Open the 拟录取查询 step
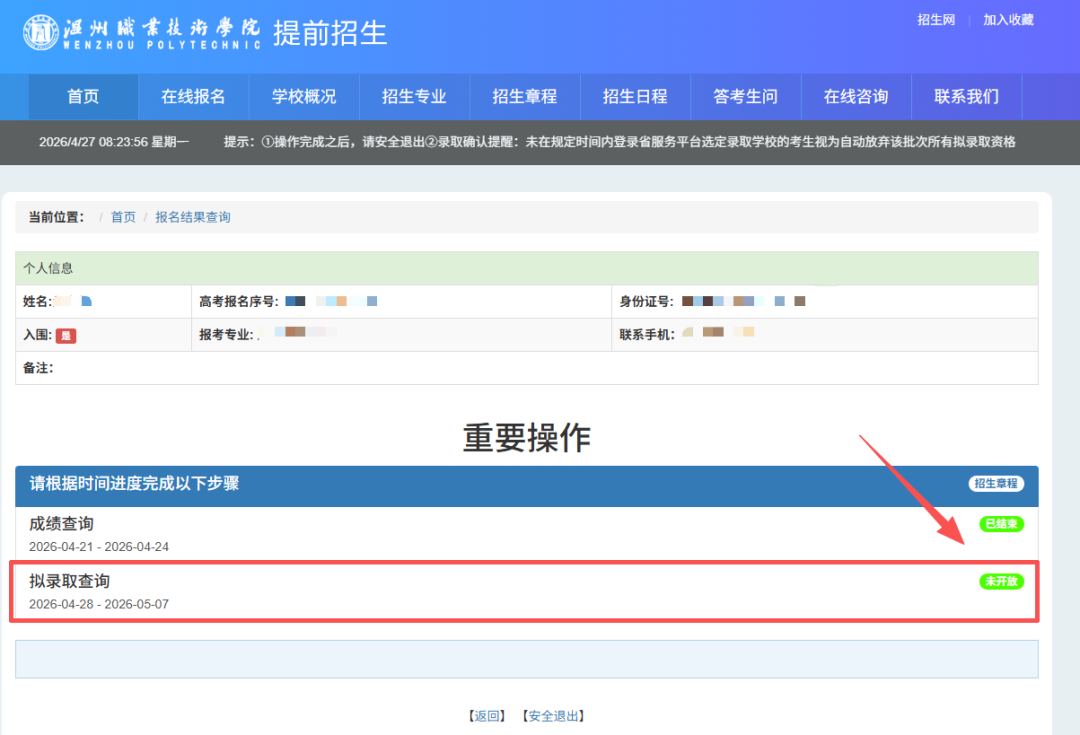This screenshot has height=735, width=1080. click(69, 581)
